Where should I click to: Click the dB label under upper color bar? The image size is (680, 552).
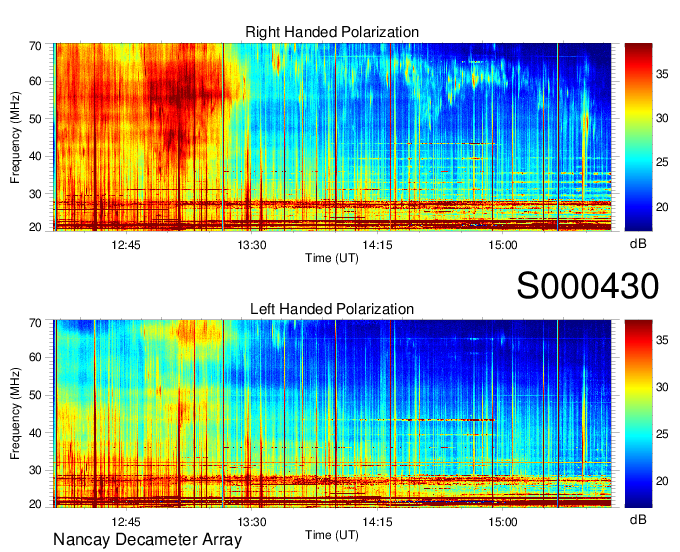click(x=638, y=244)
